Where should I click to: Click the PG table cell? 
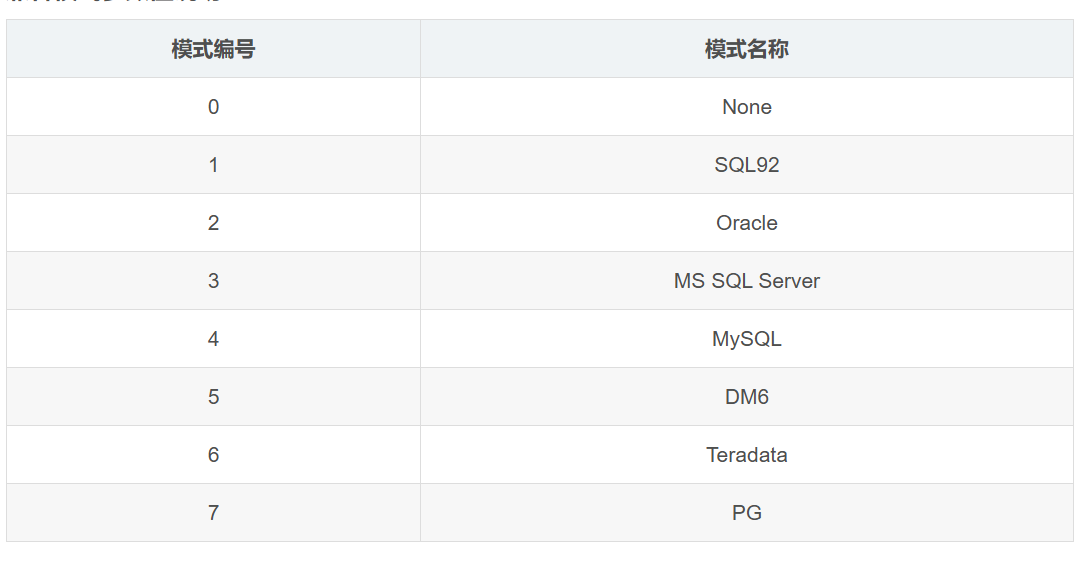(747, 513)
